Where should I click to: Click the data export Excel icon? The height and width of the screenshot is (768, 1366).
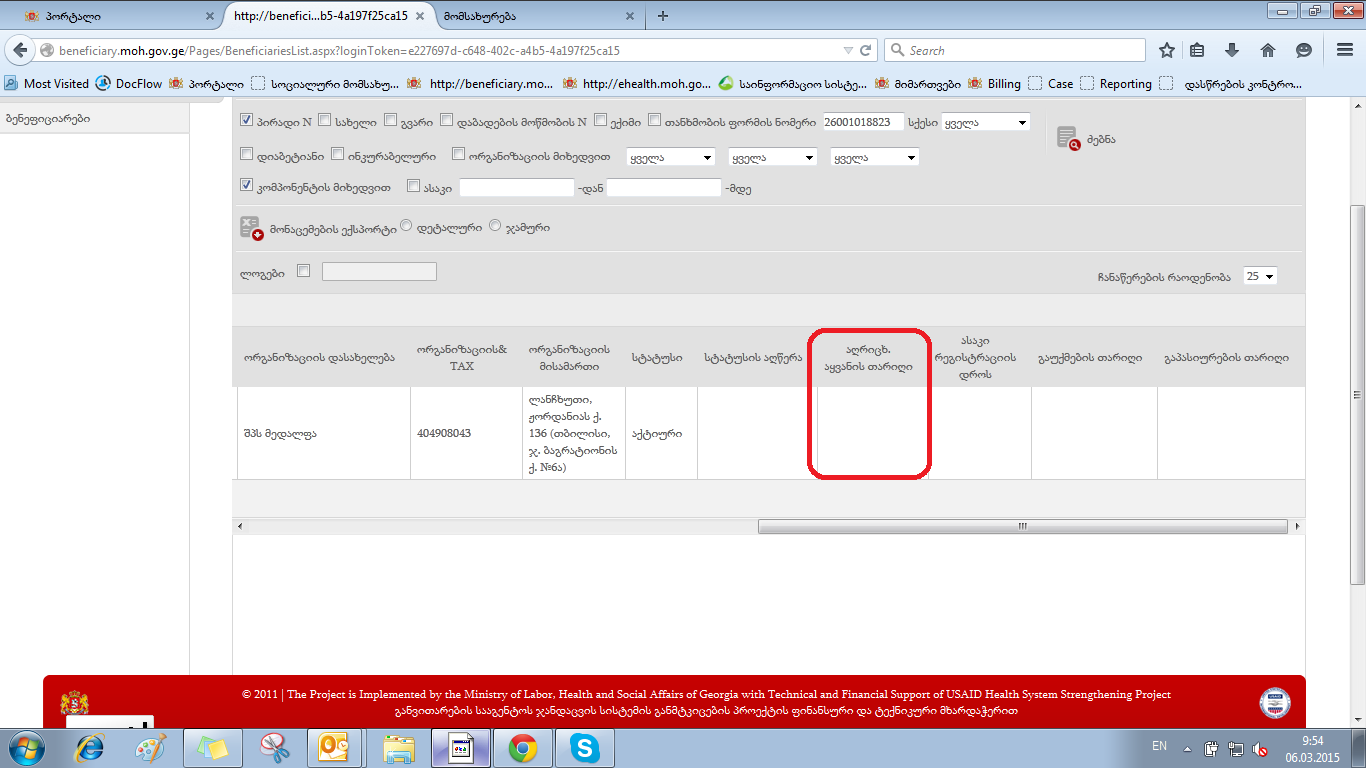[x=250, y=228]
